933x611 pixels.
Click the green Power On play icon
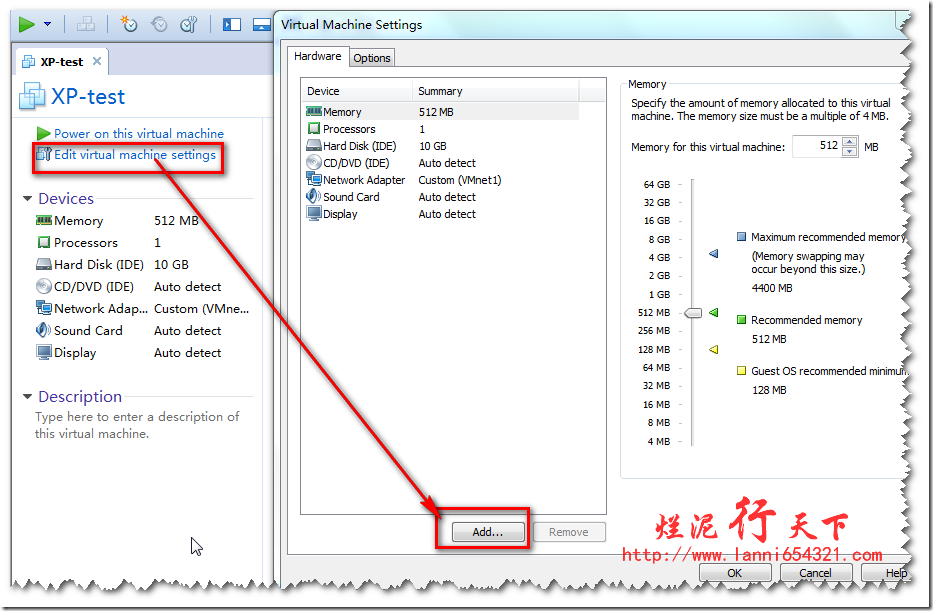click(x=27, y=24)
